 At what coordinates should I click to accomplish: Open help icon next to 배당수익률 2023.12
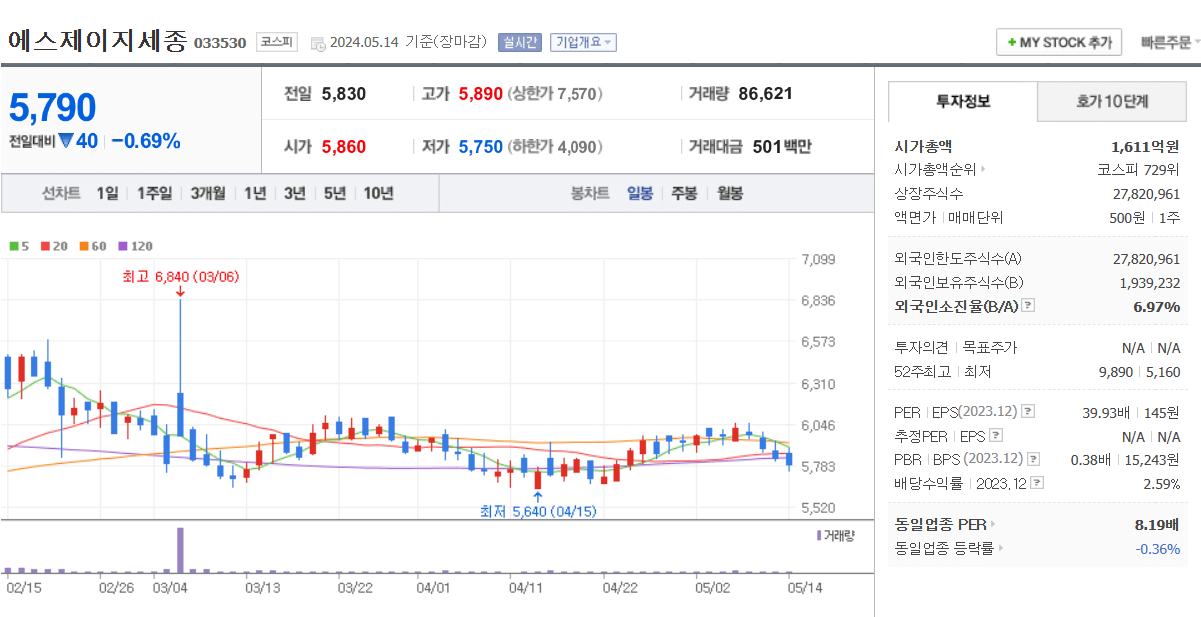(x=1037, y=483)
